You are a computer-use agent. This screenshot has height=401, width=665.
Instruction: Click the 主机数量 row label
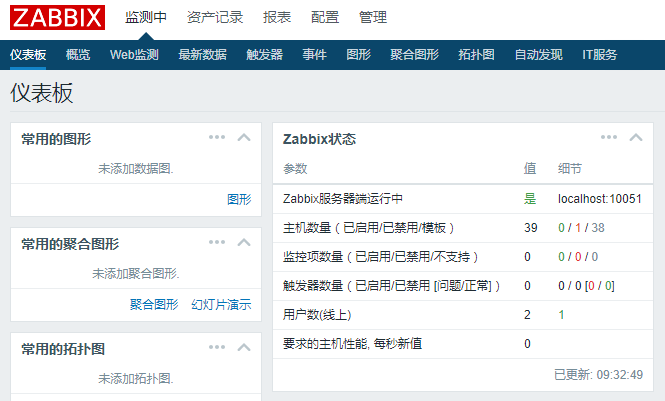[368, 228]
